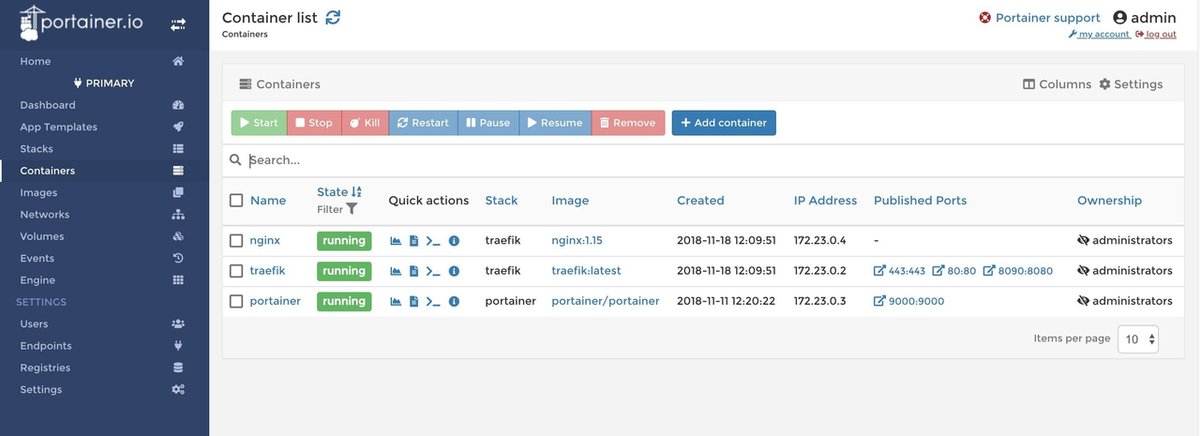Sort by State column header
This screenshot has height=436, width=1200.
[339, 192]
